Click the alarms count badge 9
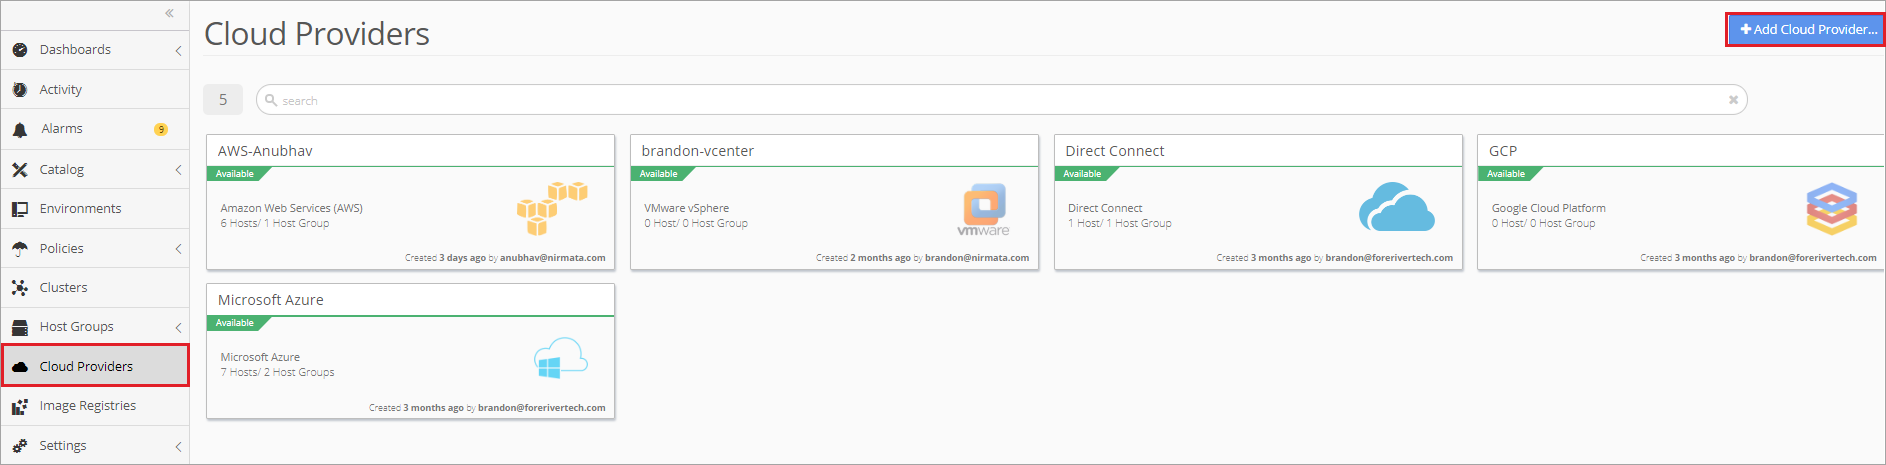The height and width of the screenshot is (465, 1886). (161, 129)
